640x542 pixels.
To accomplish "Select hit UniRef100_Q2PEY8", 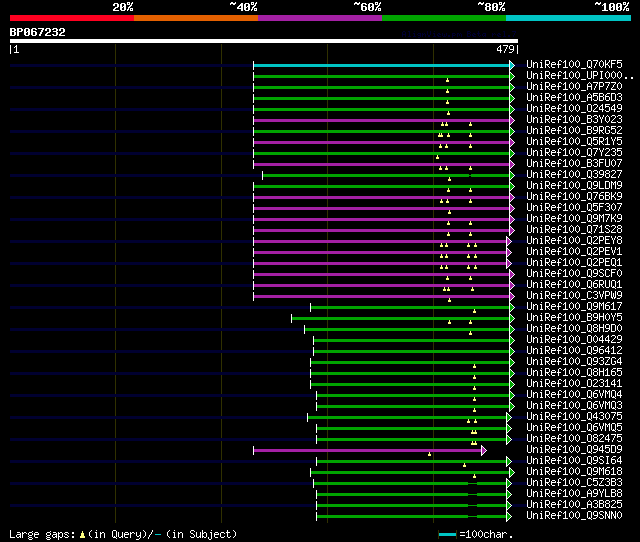I will click(x=574, y=241).
